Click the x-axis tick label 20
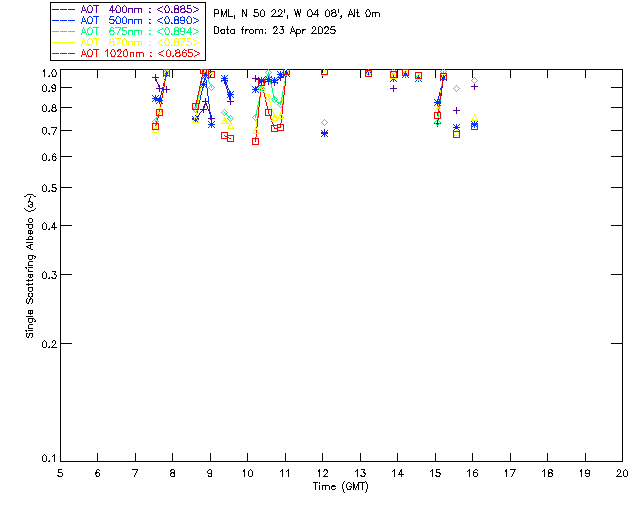Viewport: 640px width, 512px height. [x=622, y=473]
